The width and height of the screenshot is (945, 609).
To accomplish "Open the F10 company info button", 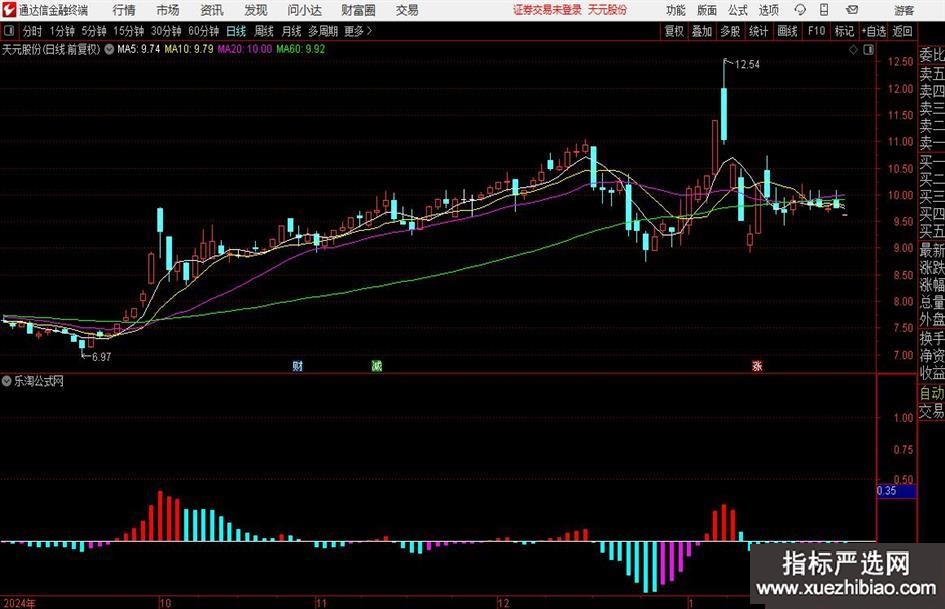I will coord(817,31).
